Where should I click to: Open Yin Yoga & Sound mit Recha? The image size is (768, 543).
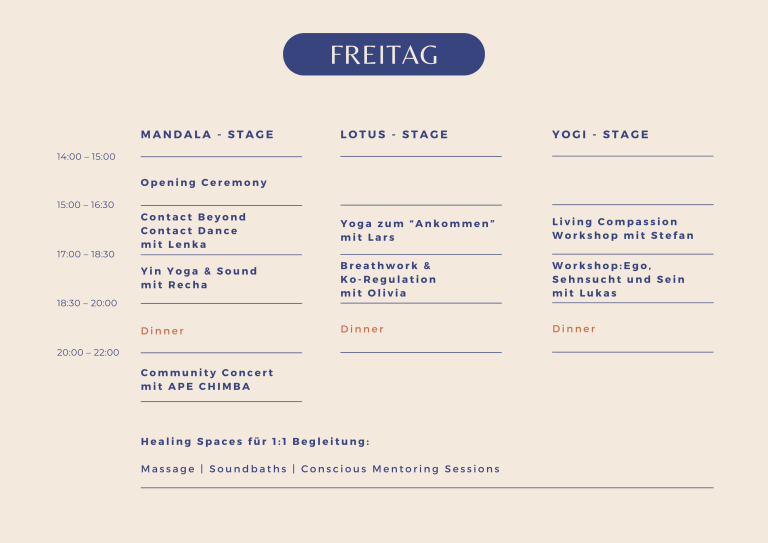(199, 278)
